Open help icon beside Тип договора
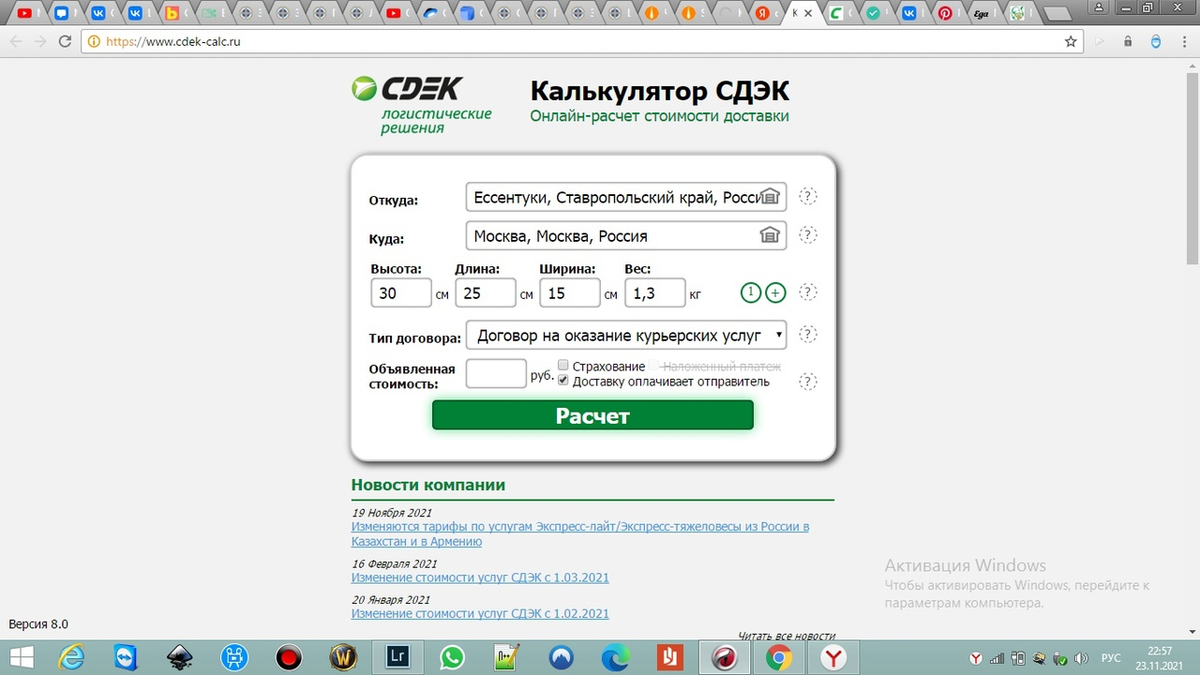This screenshot has height=675, width=1200. click(x=808, y=334)
